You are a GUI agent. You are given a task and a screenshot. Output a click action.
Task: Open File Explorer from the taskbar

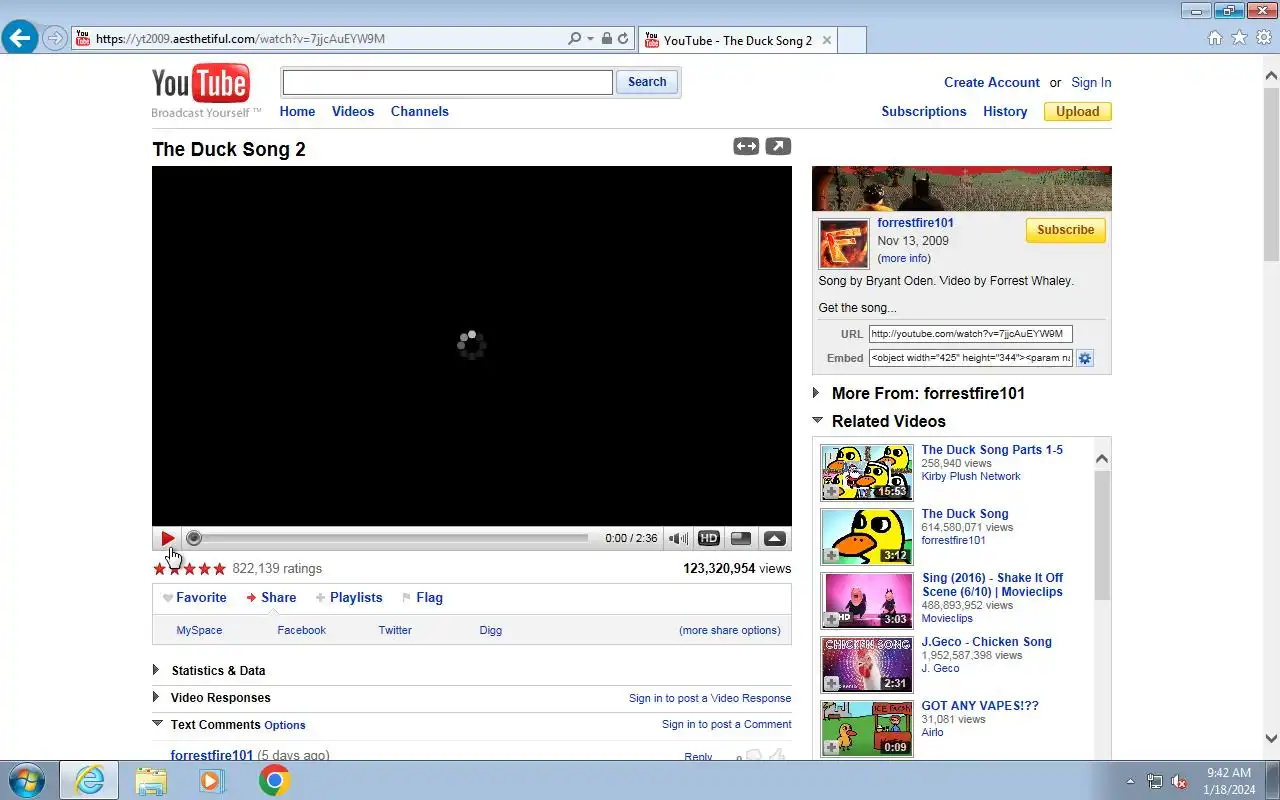[151, 780]
